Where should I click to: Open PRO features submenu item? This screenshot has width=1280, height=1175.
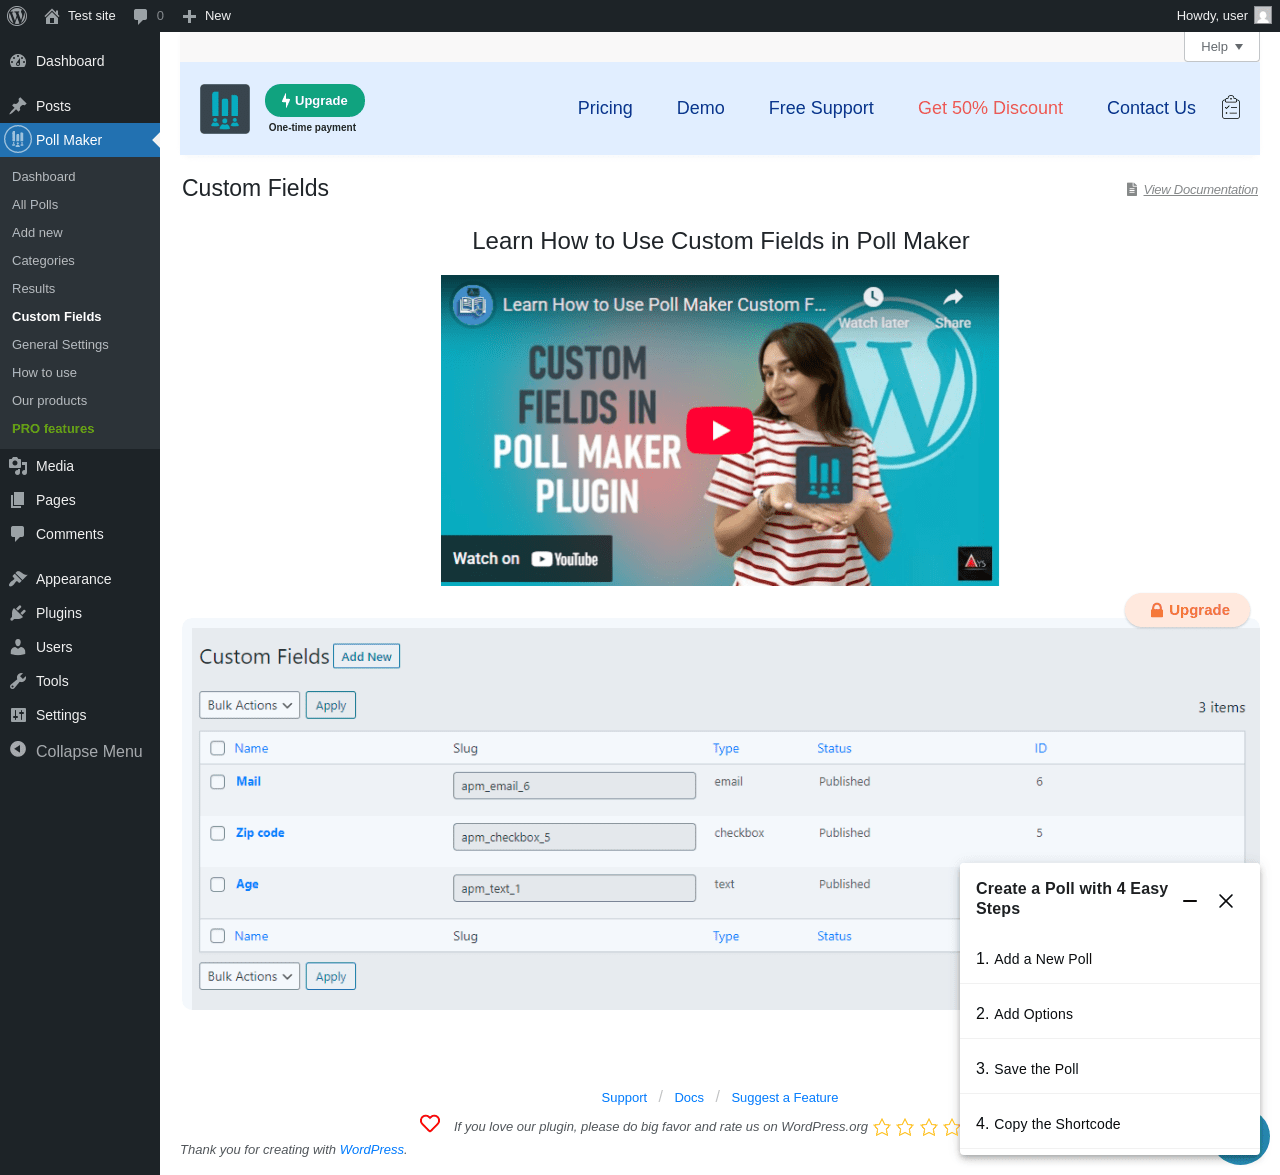point(53,428)
